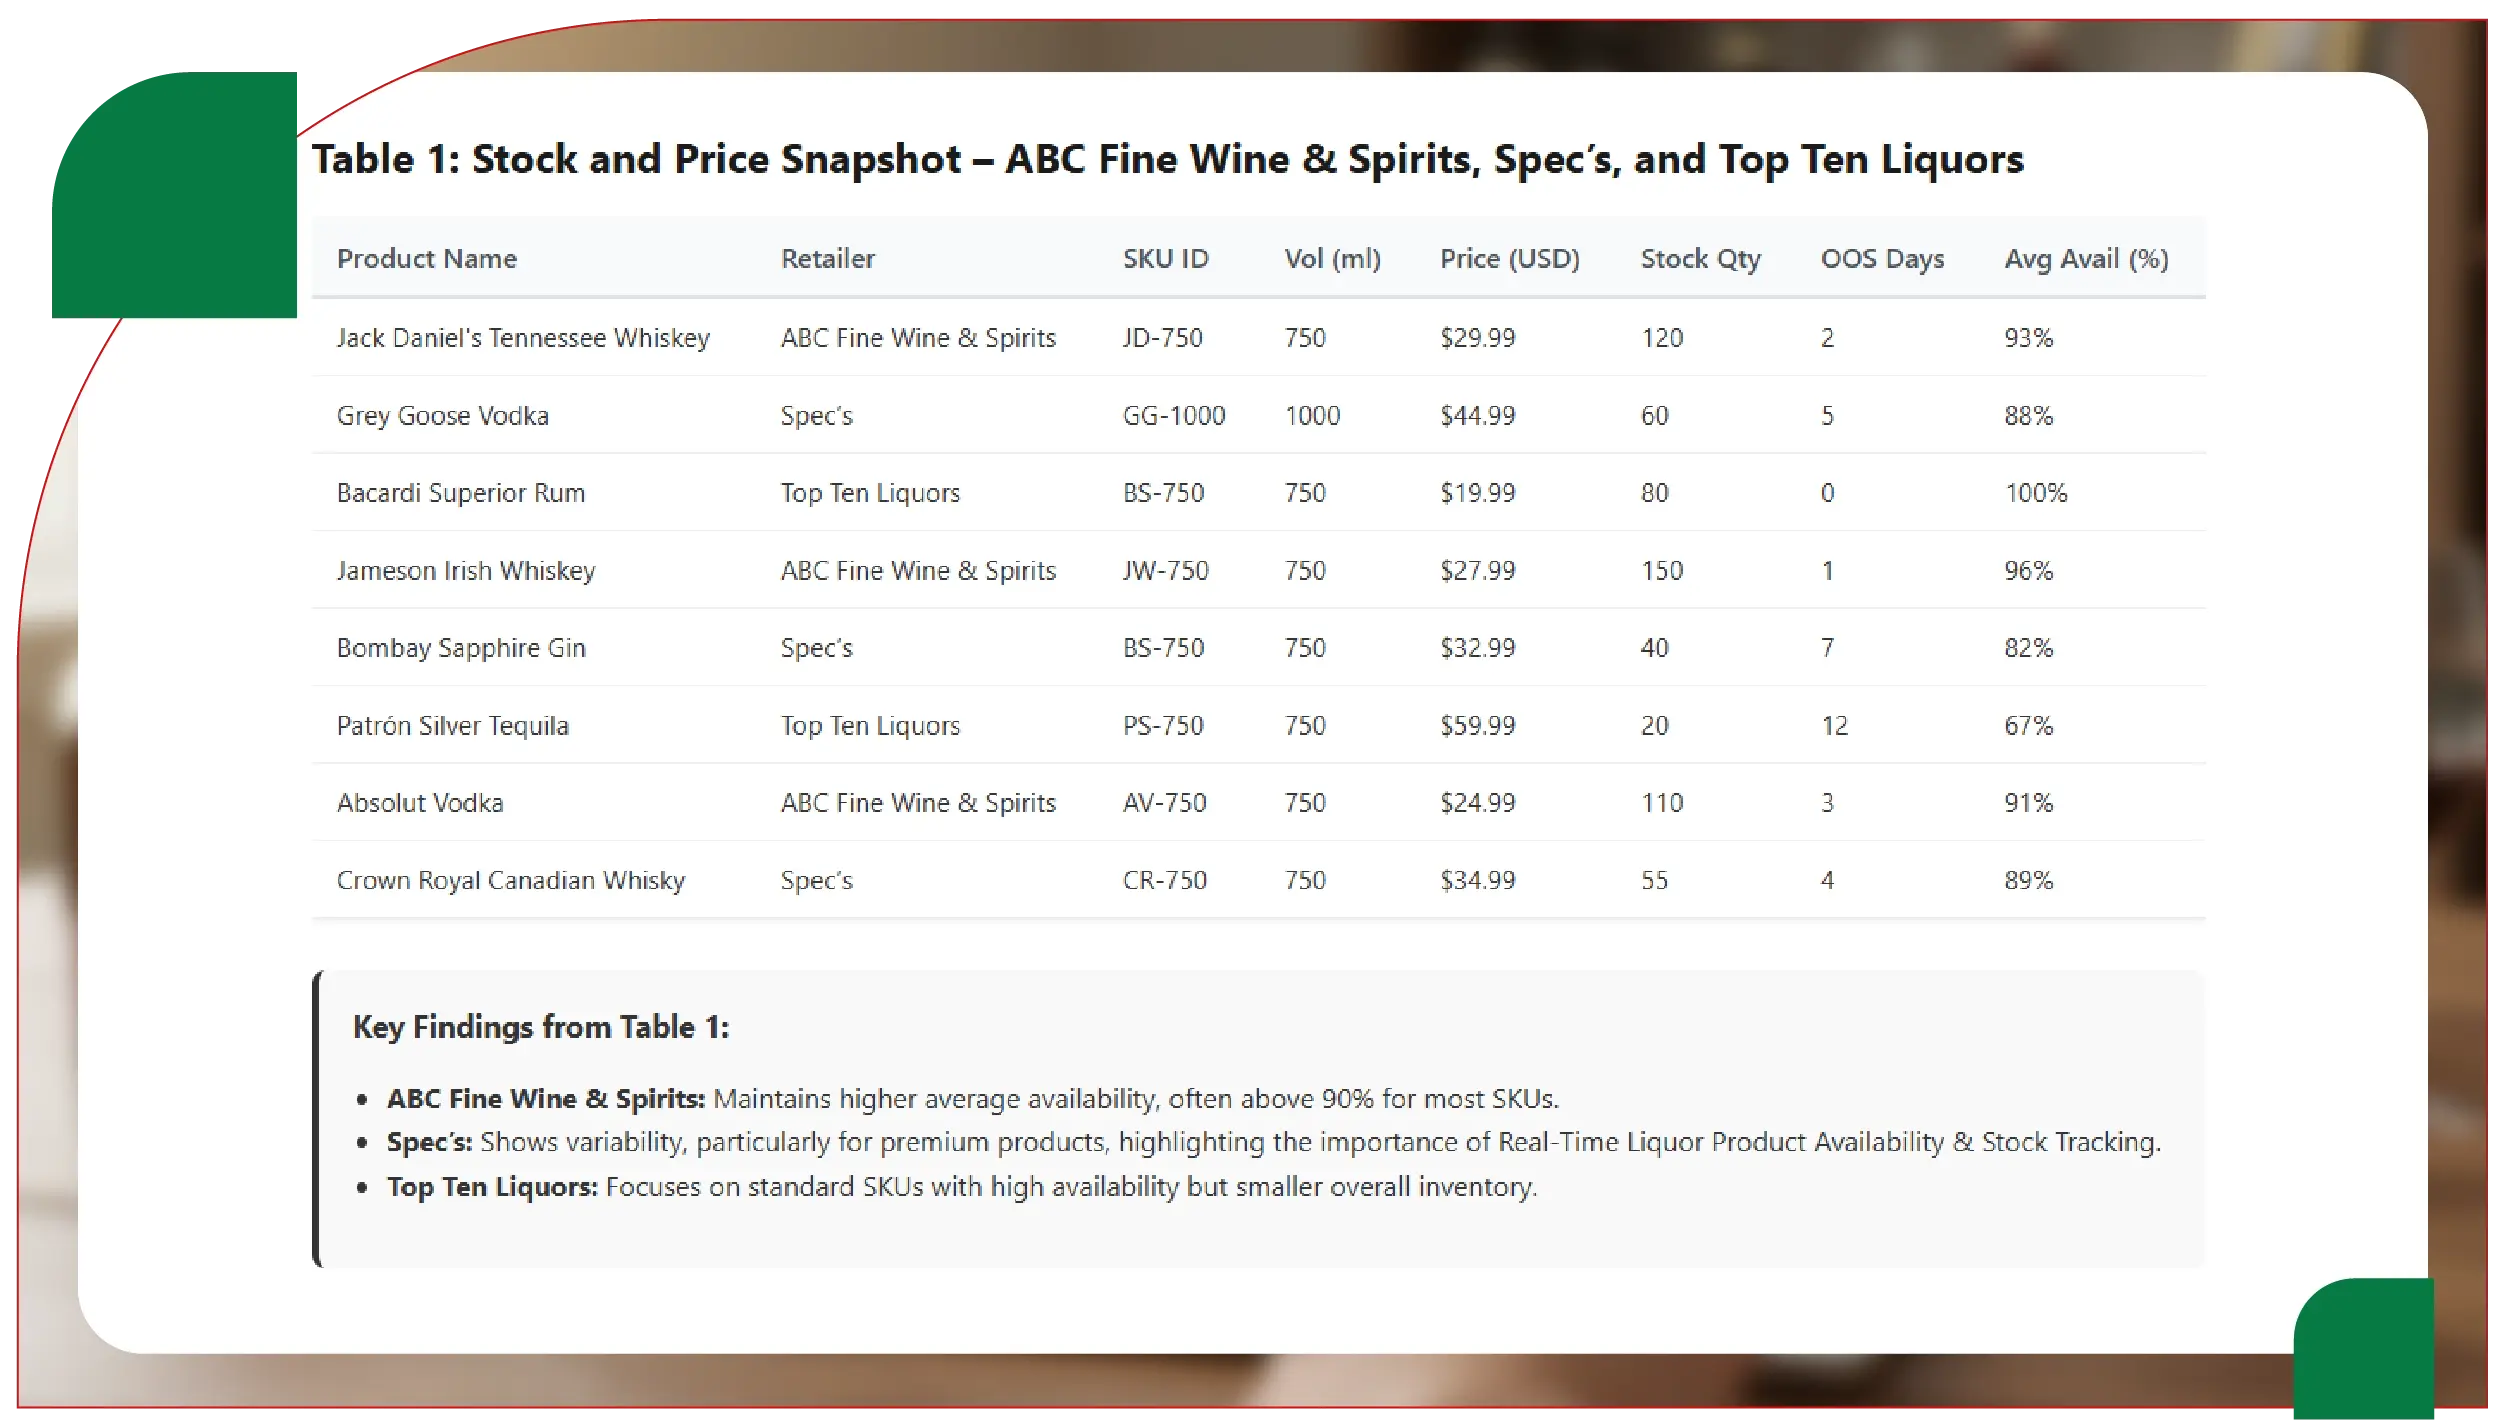Click the Bacardi Superior Rum product name
The height and width of the screenshot is (1426, 2507).
click(x=461, y=493)
